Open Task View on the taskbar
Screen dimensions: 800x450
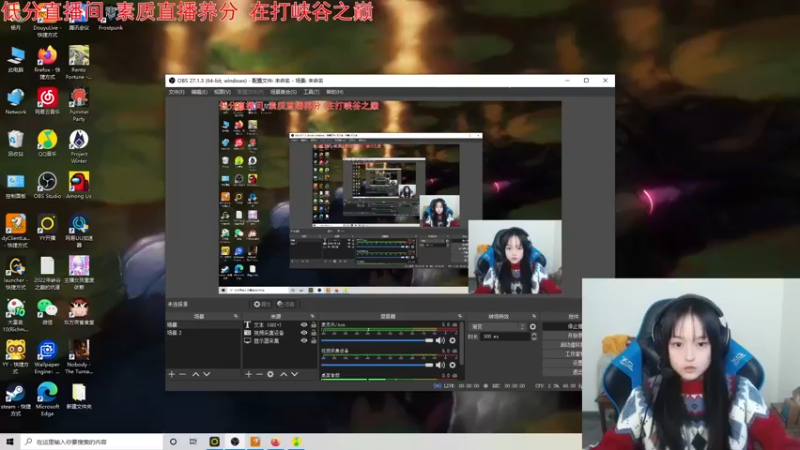pos(193,441)
